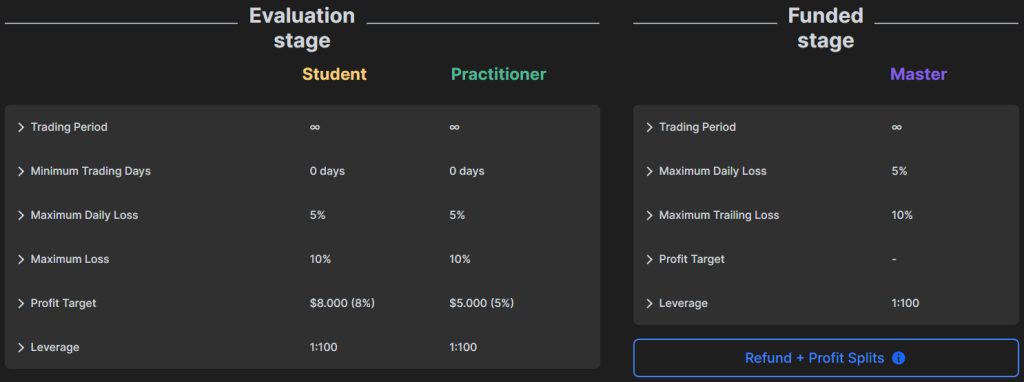The height and width of the screenshot is (382, 1024).
Task: Expand Maximum Daily Loss in Funded stage
Action: point(825,171)
